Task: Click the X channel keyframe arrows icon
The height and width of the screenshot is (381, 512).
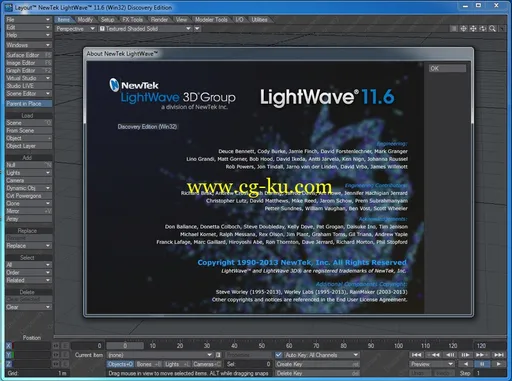Action: [x=56, y=346]
